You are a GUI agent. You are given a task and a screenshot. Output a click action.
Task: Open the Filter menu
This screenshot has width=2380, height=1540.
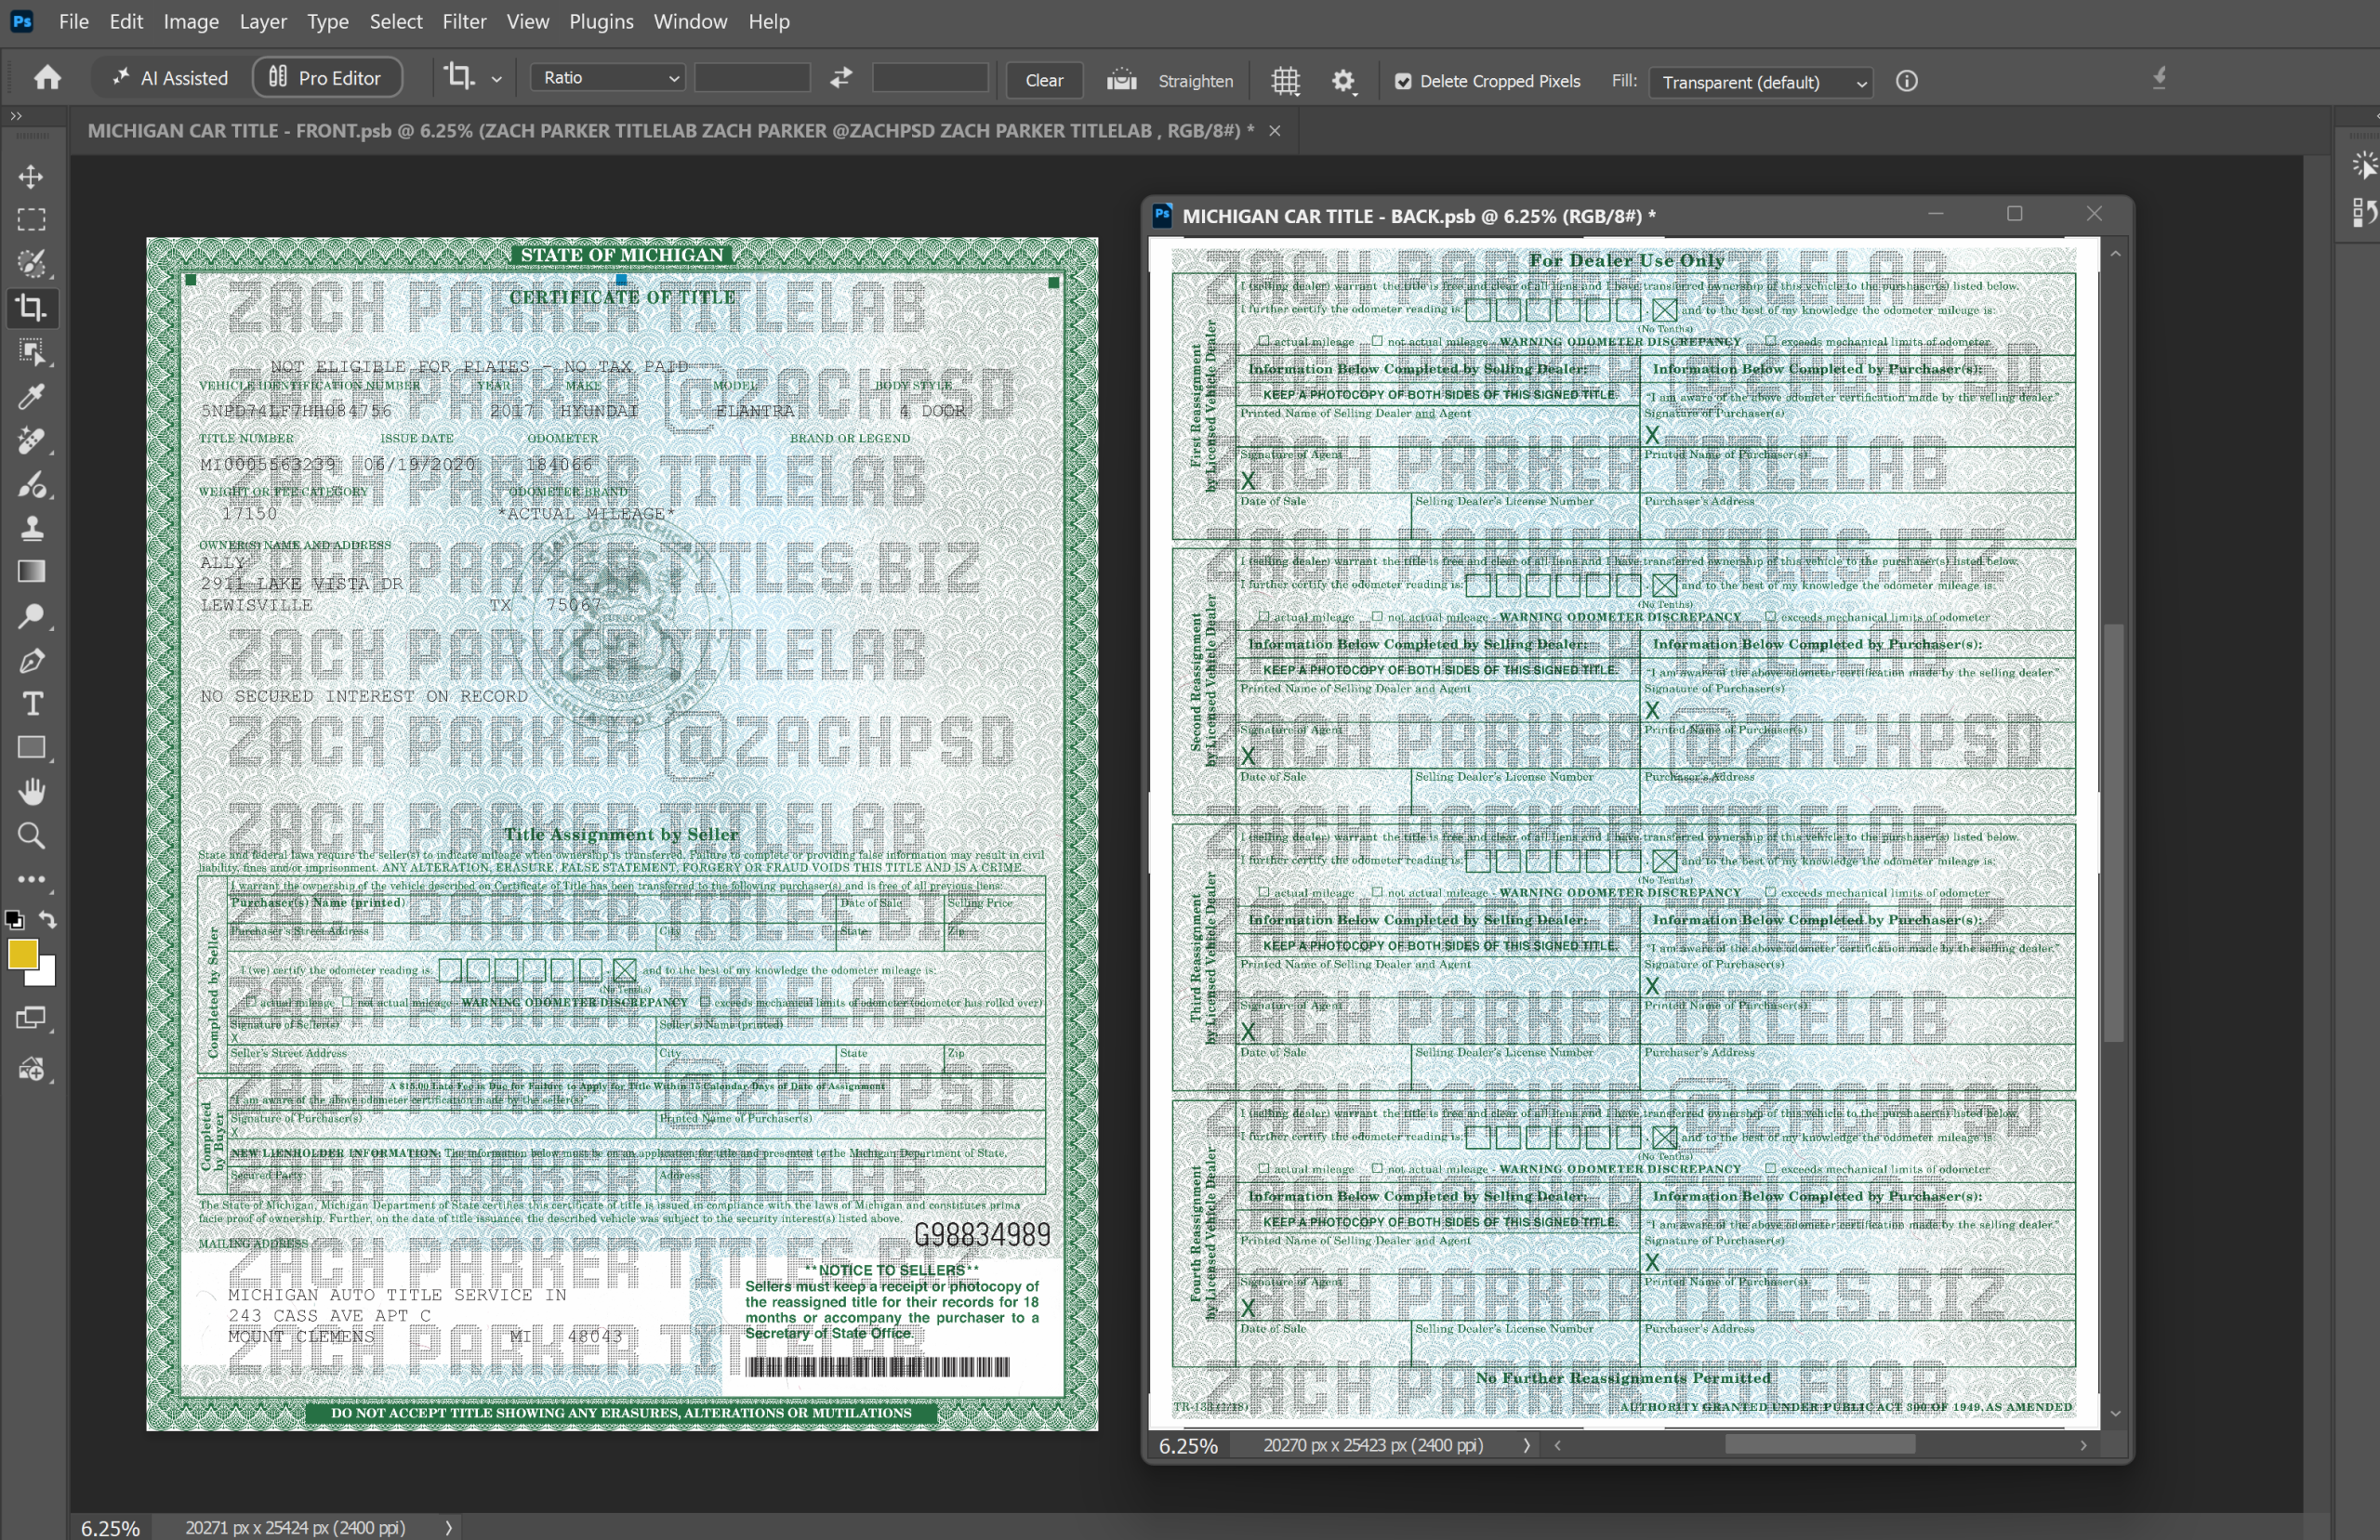(464, 21)
